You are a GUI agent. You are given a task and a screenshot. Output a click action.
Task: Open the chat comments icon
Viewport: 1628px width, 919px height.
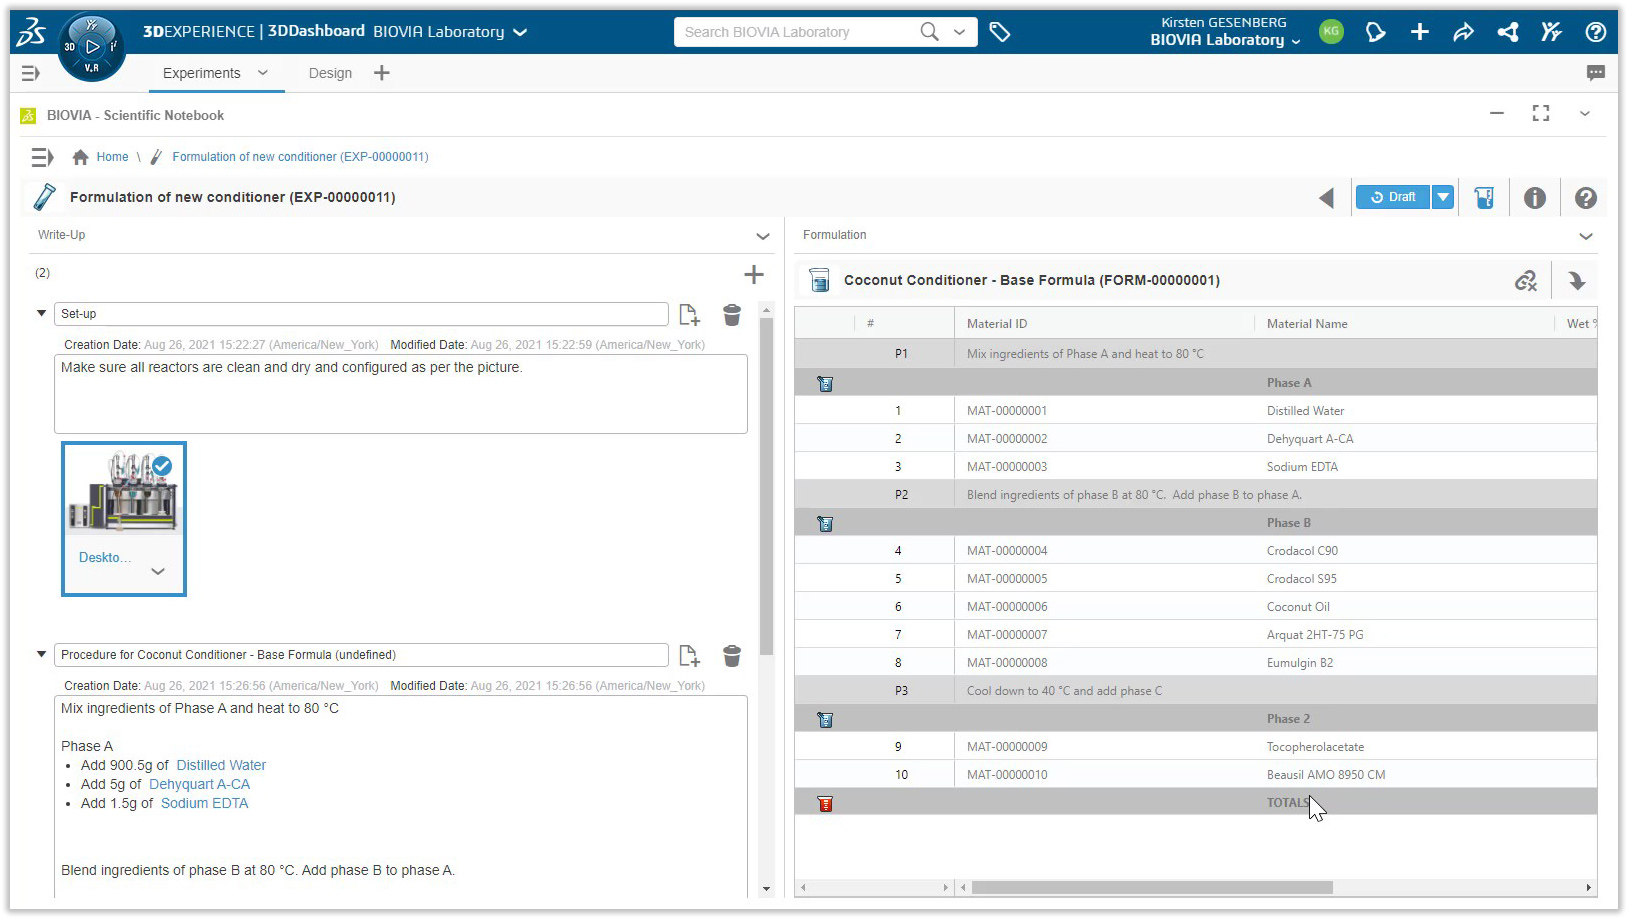(1595, 73)
